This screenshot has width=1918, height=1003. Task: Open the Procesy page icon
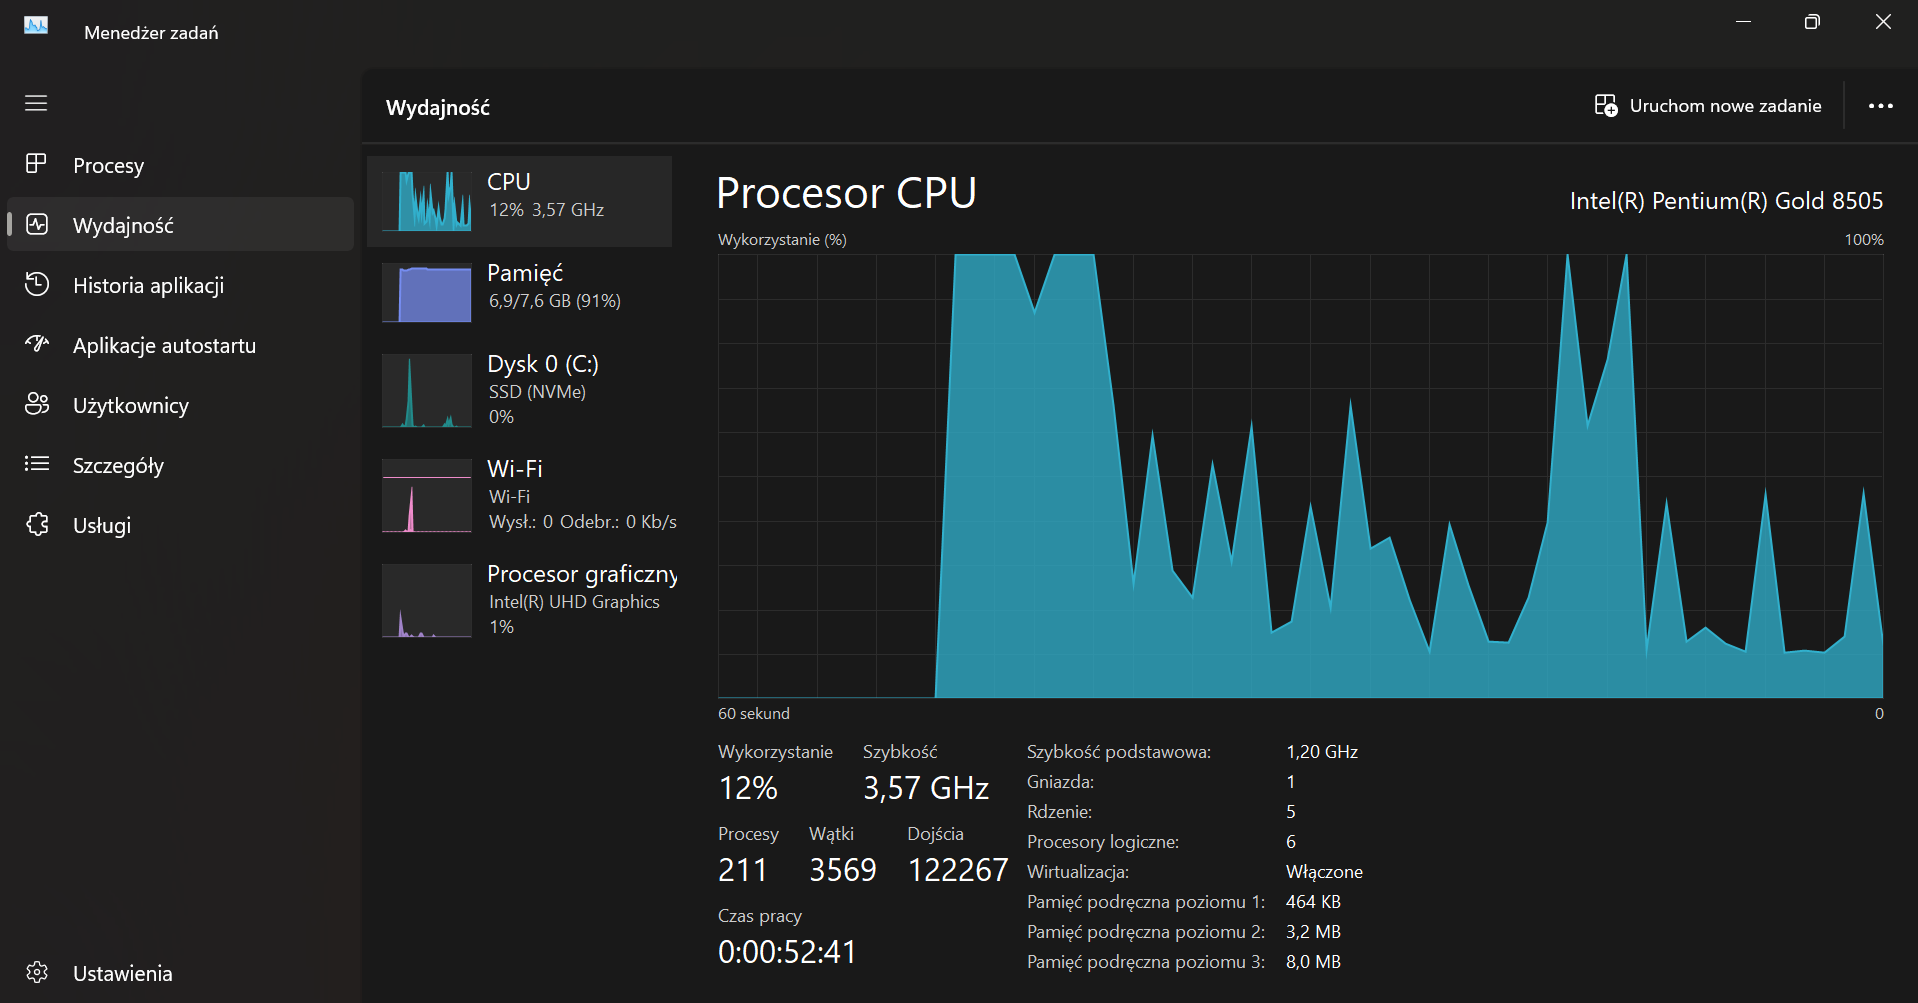point(36,164)
